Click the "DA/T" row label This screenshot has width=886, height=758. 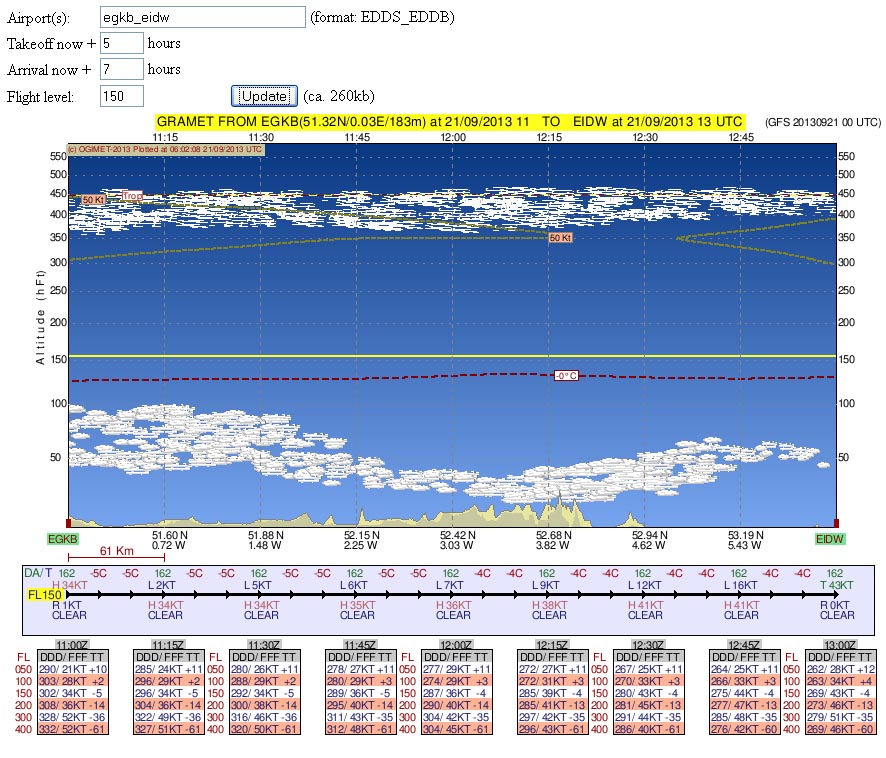pyautogui.click(x=38, y=573)
